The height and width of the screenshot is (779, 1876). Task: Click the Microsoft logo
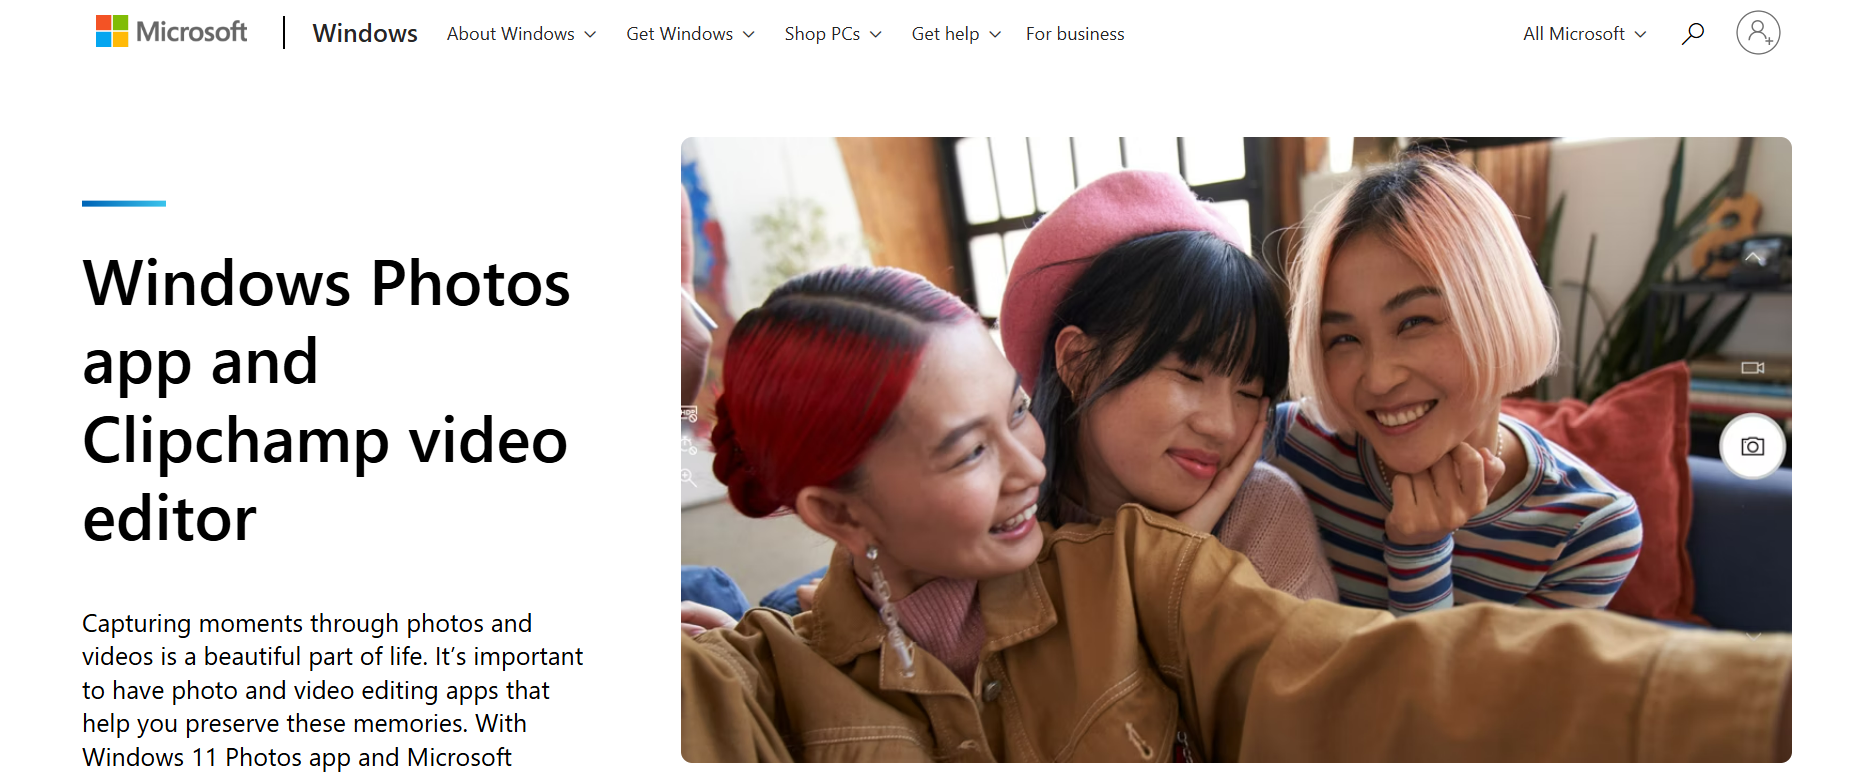[x=171, y=32]
